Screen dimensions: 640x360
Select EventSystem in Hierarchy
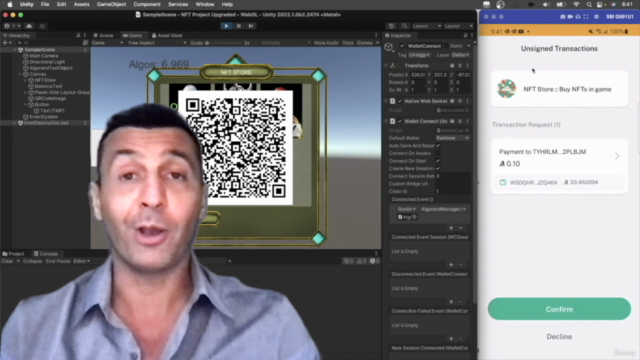pos(43,117)
